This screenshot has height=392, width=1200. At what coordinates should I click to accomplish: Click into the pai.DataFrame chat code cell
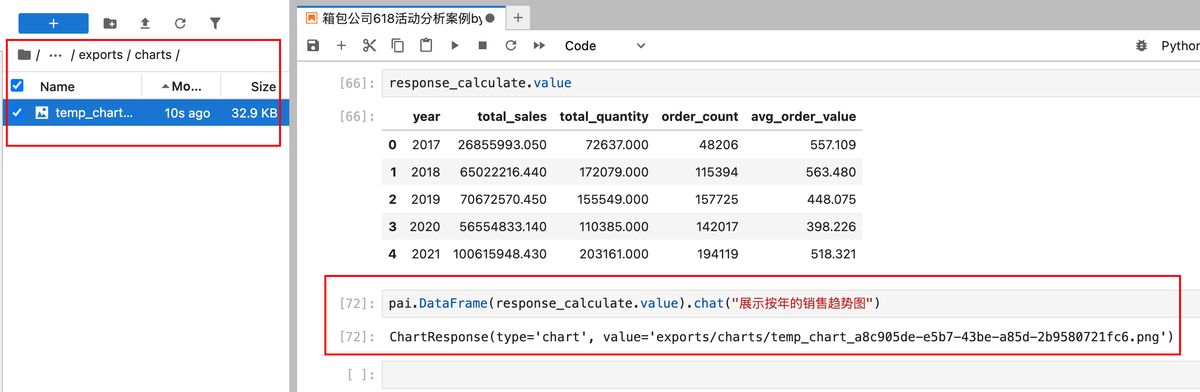pos(790,303)
